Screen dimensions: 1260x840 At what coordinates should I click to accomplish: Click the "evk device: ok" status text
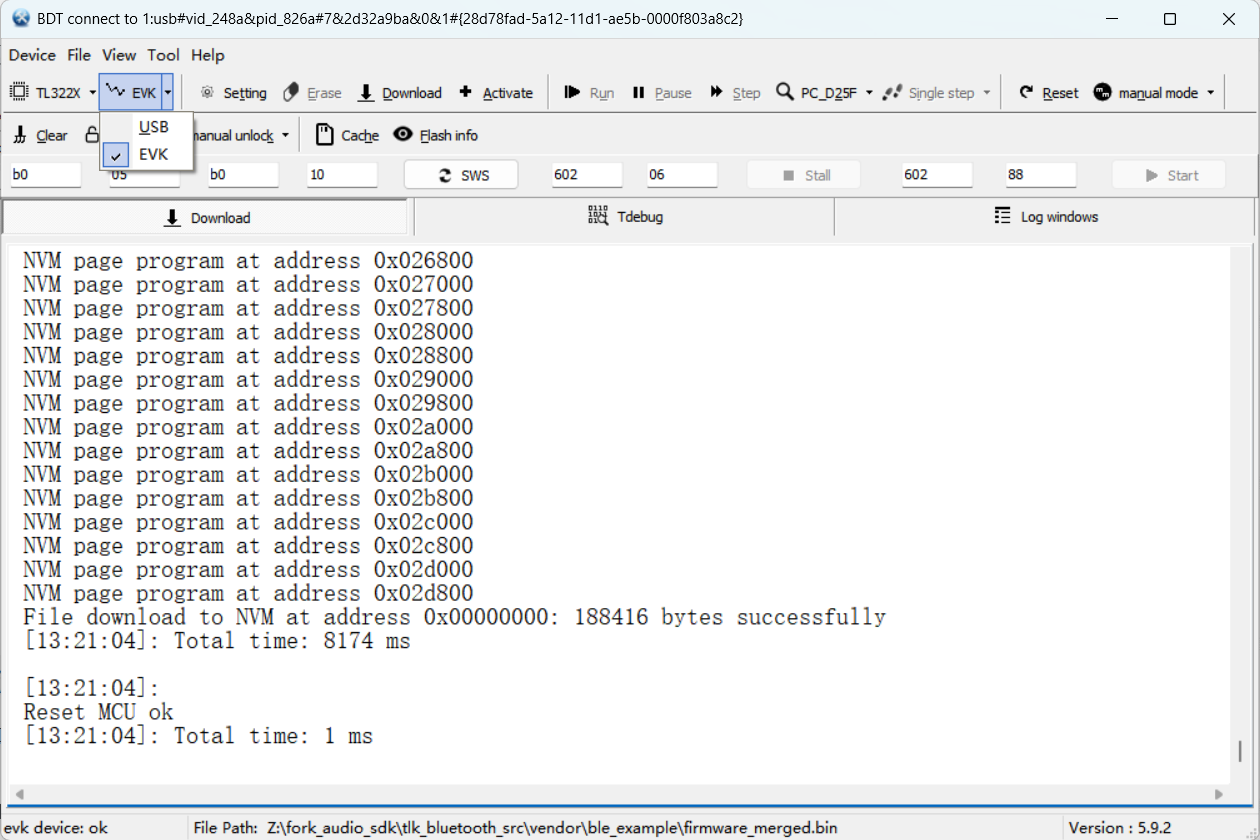coord(56,828)
